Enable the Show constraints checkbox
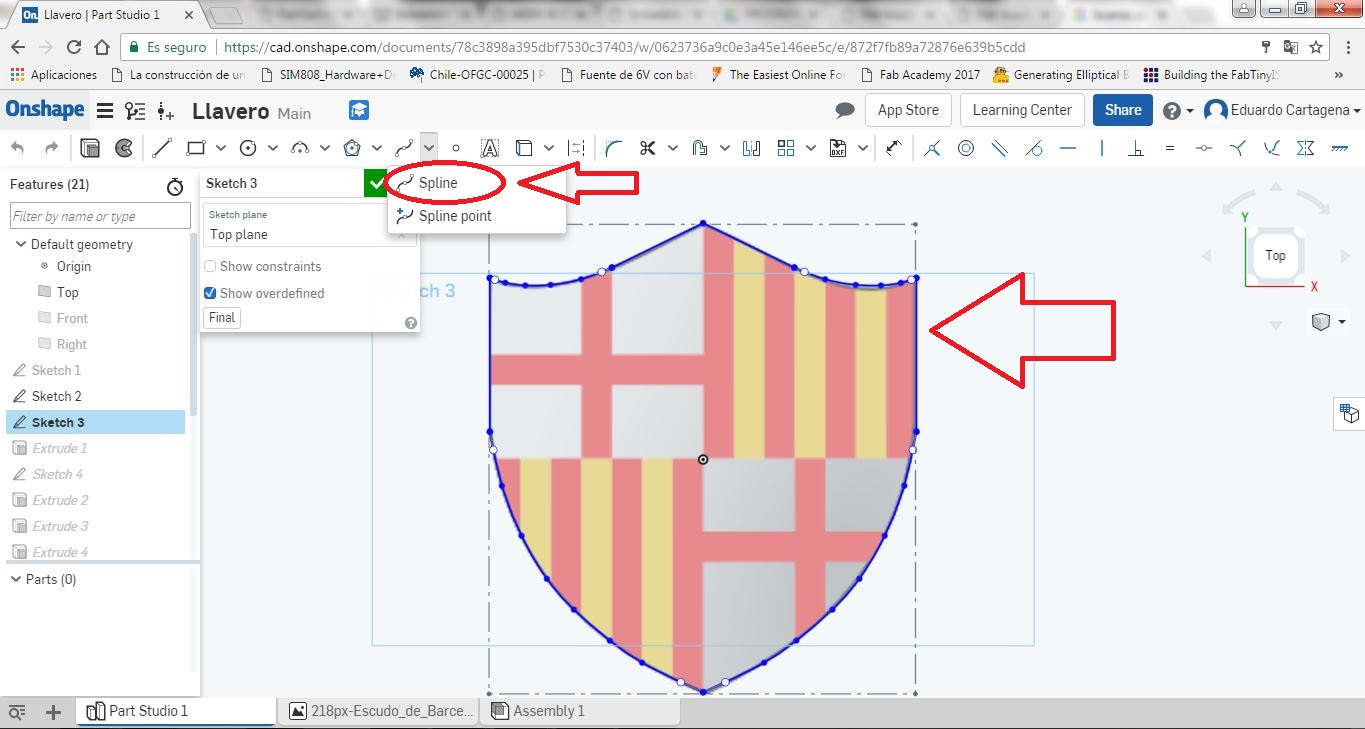Screen dimensions: 1365x729 tap(210, 267)
